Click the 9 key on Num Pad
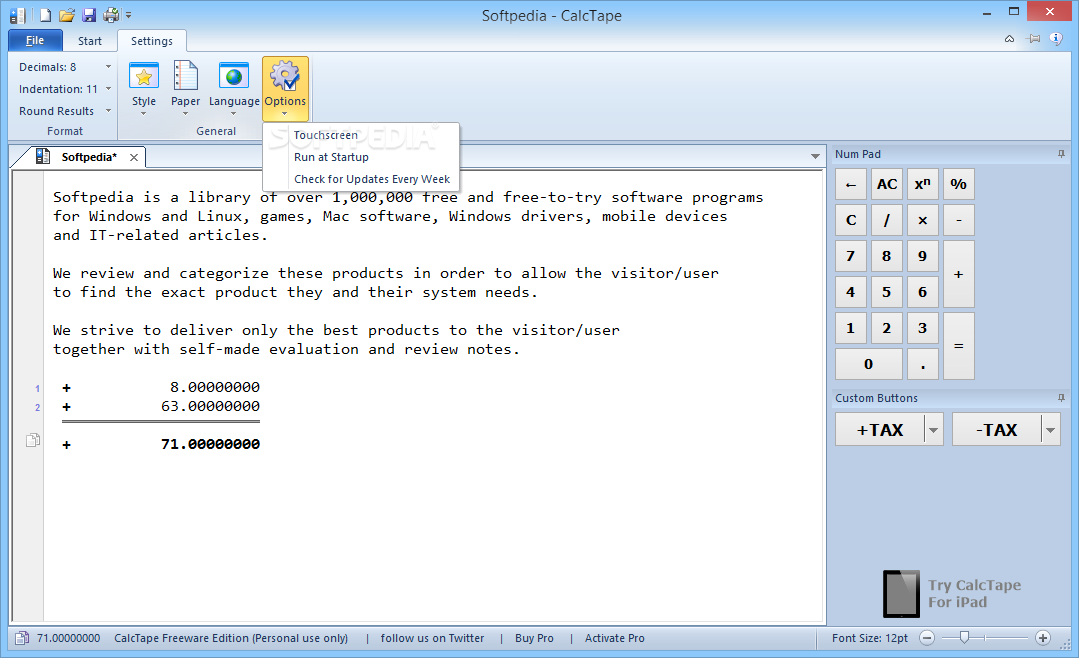This screenshot has height=658, width=1079. point(923,256)
